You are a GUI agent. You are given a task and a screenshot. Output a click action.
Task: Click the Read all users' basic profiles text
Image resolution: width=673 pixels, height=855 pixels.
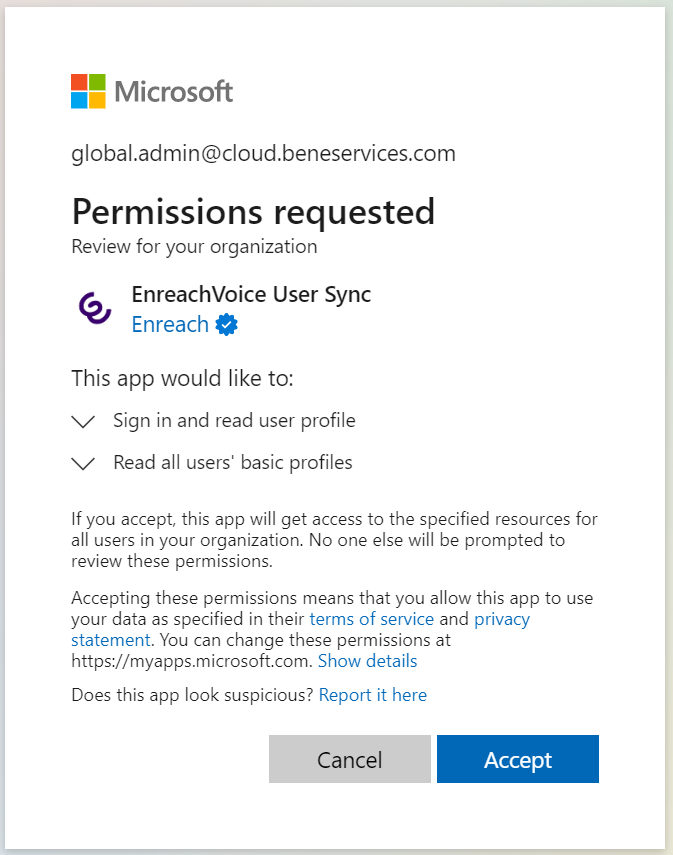[232, 463]
